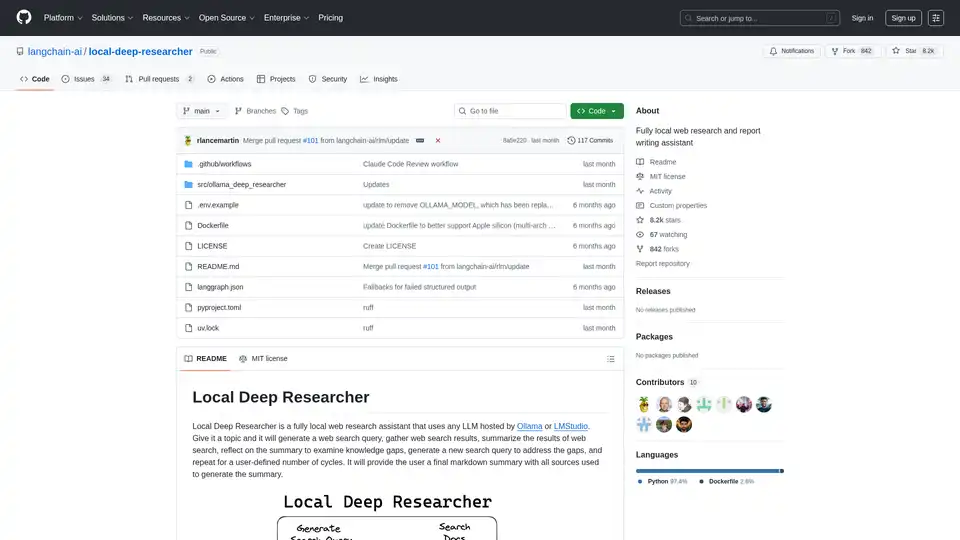Switch to the Issues tab

pos(86,79)
